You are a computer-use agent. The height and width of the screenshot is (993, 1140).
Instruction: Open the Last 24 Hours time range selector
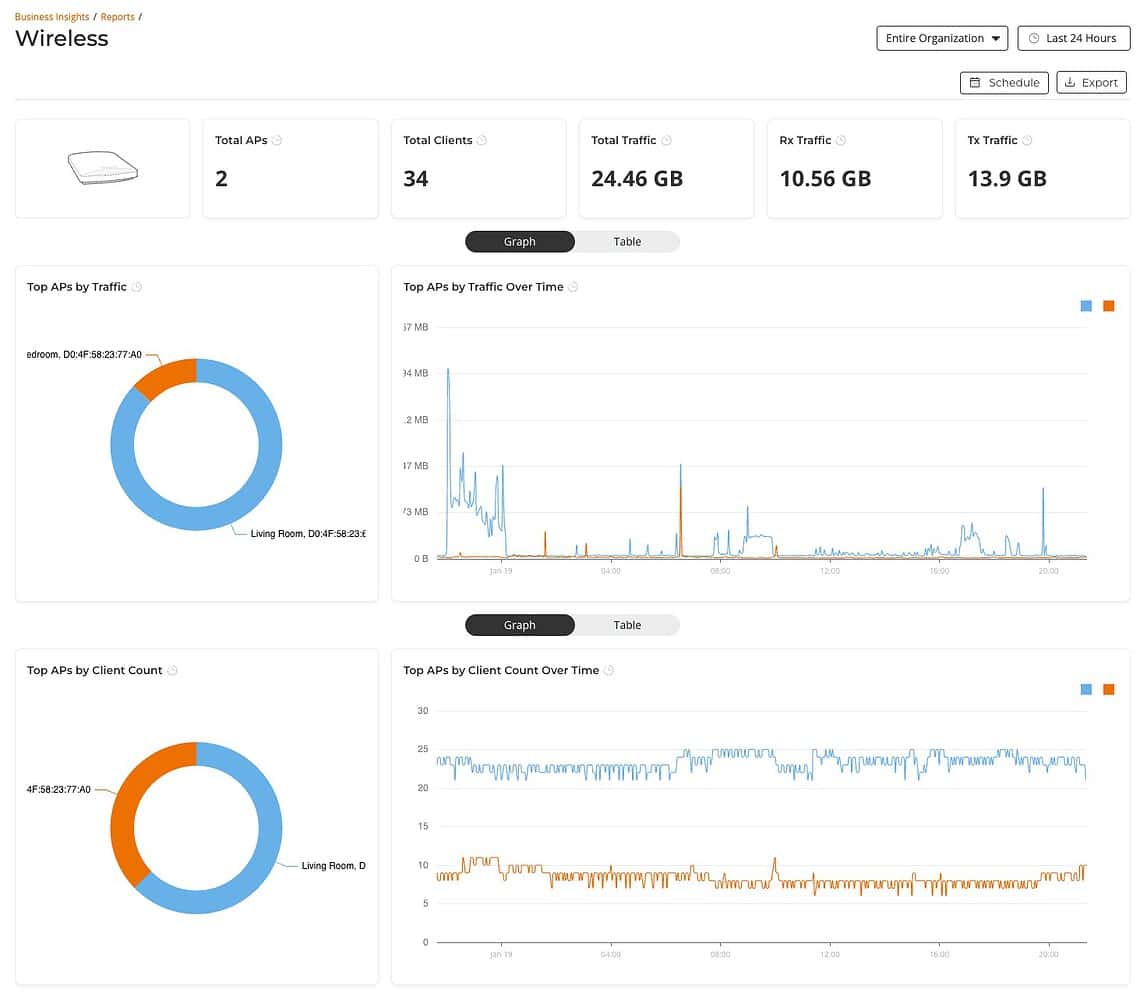pos(1073,37)
